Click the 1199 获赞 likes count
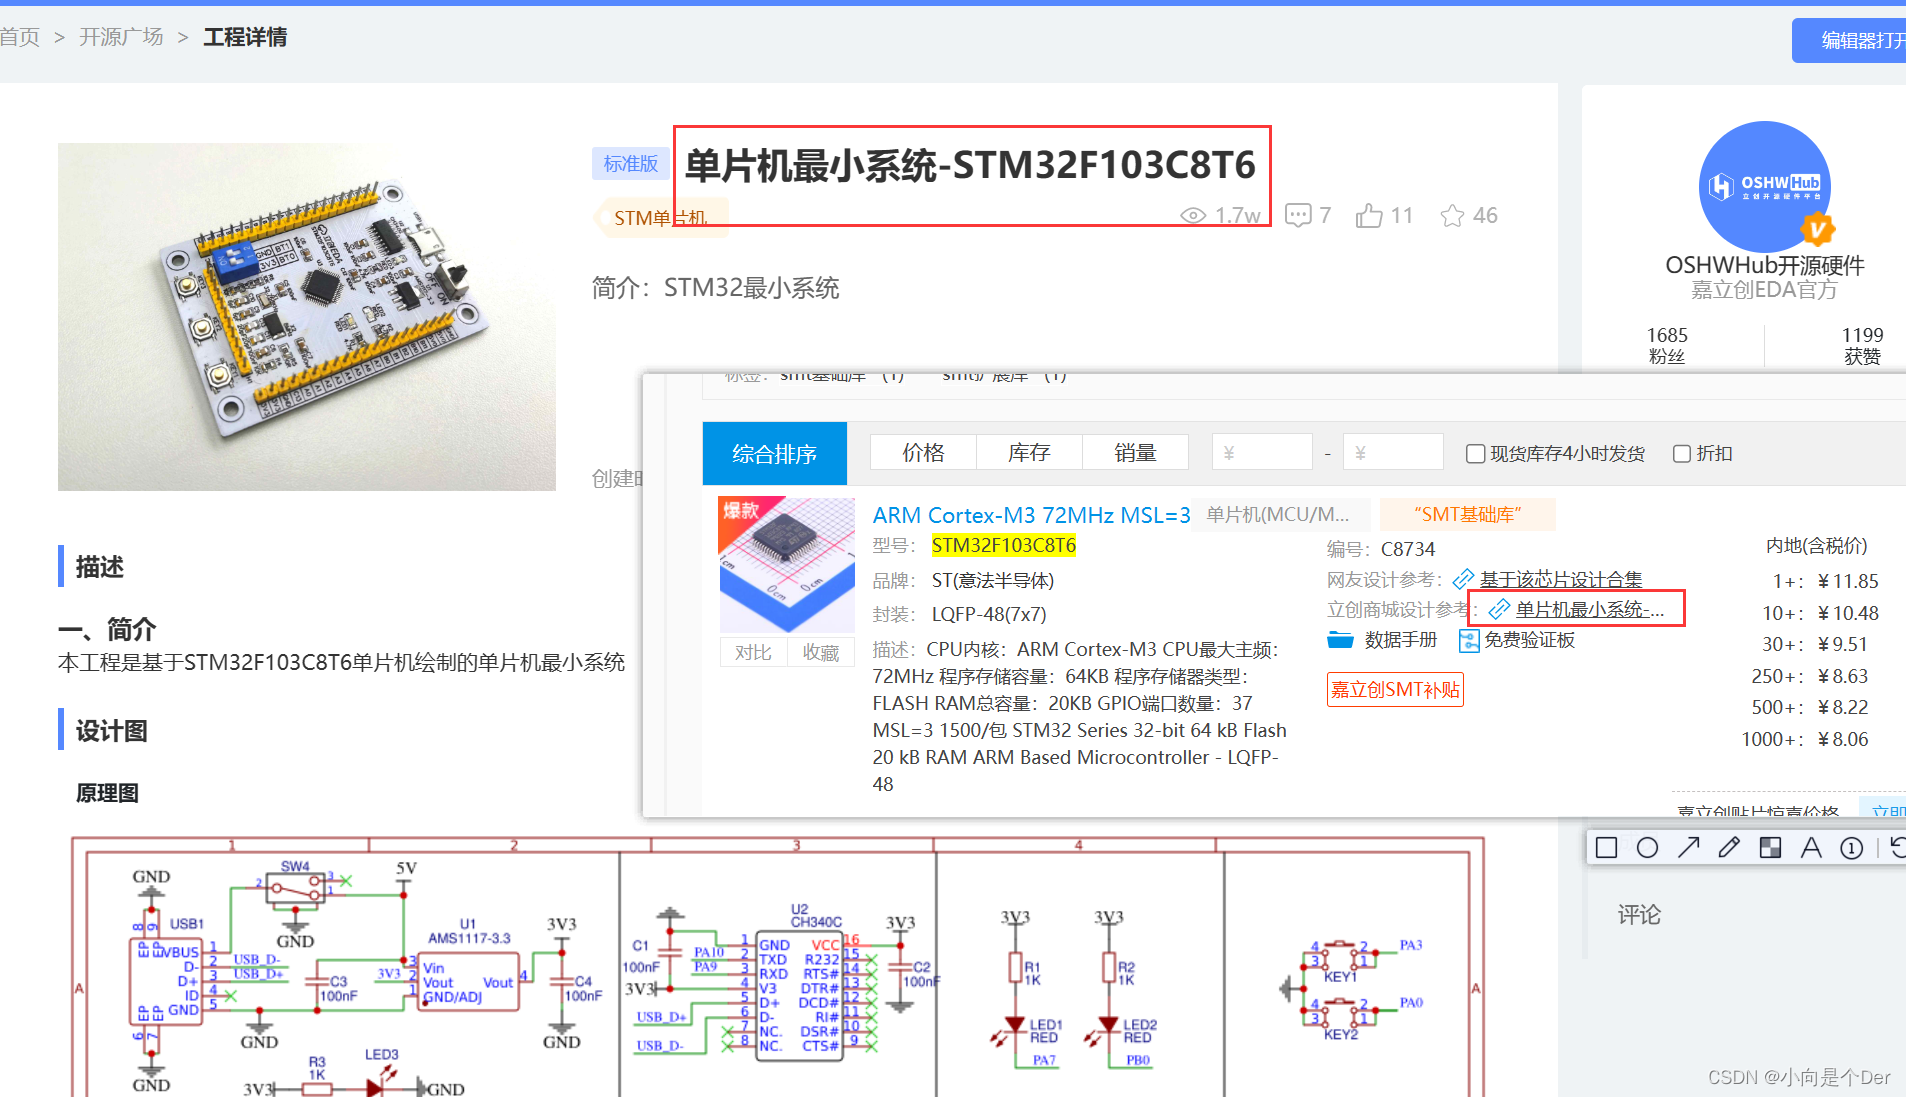 tap(1862, 345)
